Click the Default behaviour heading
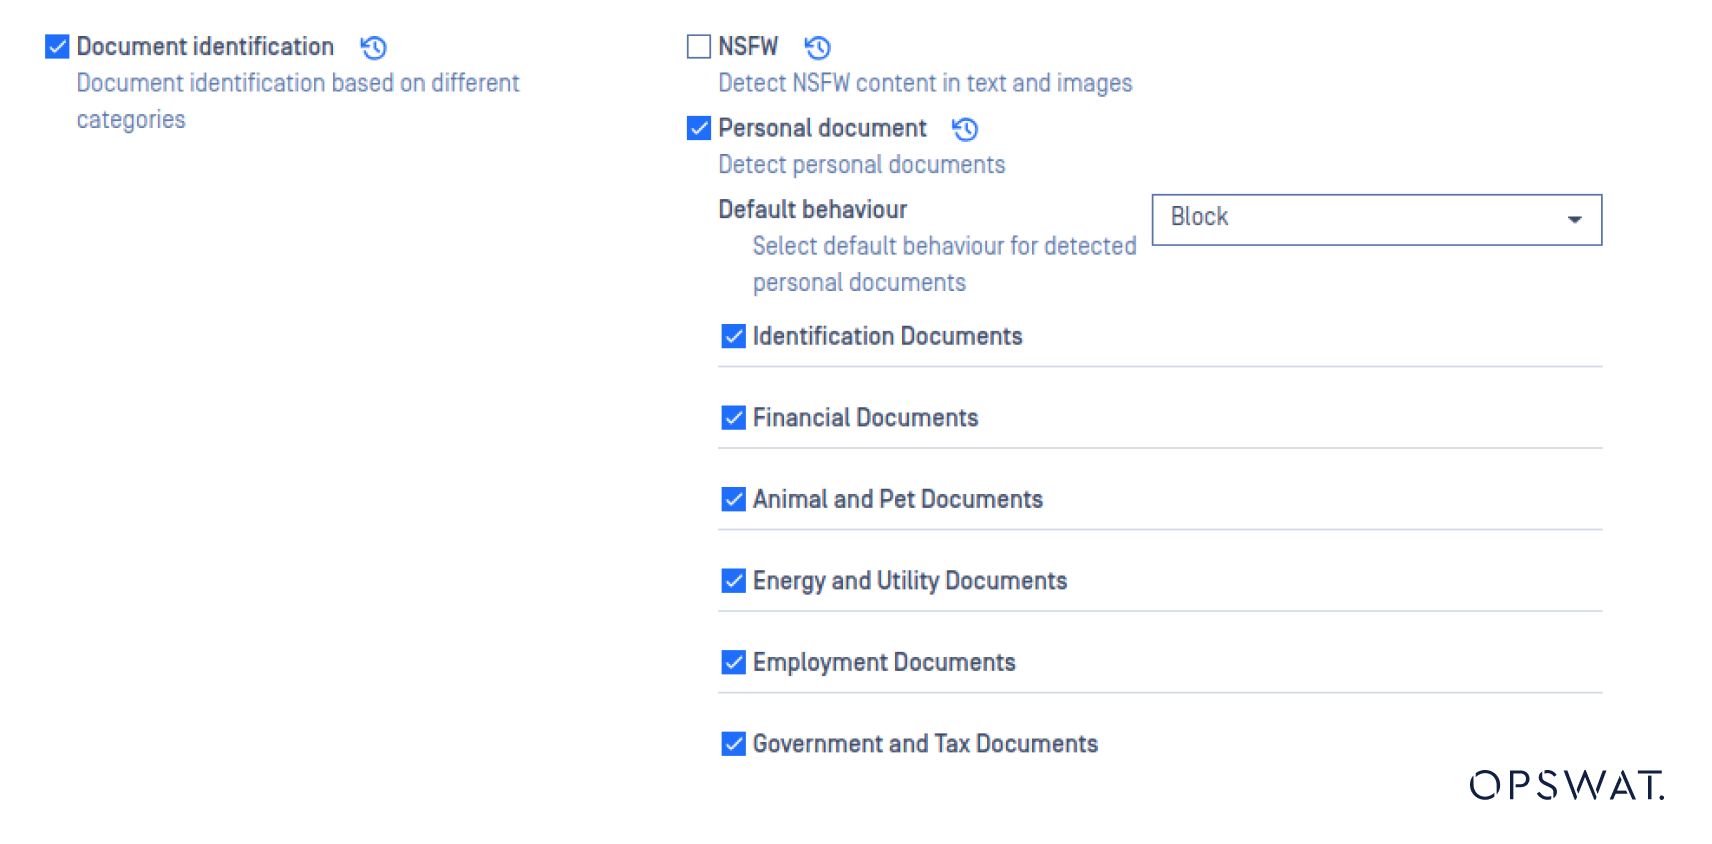This screenshot has height=844, width=1712. (812, 210)
